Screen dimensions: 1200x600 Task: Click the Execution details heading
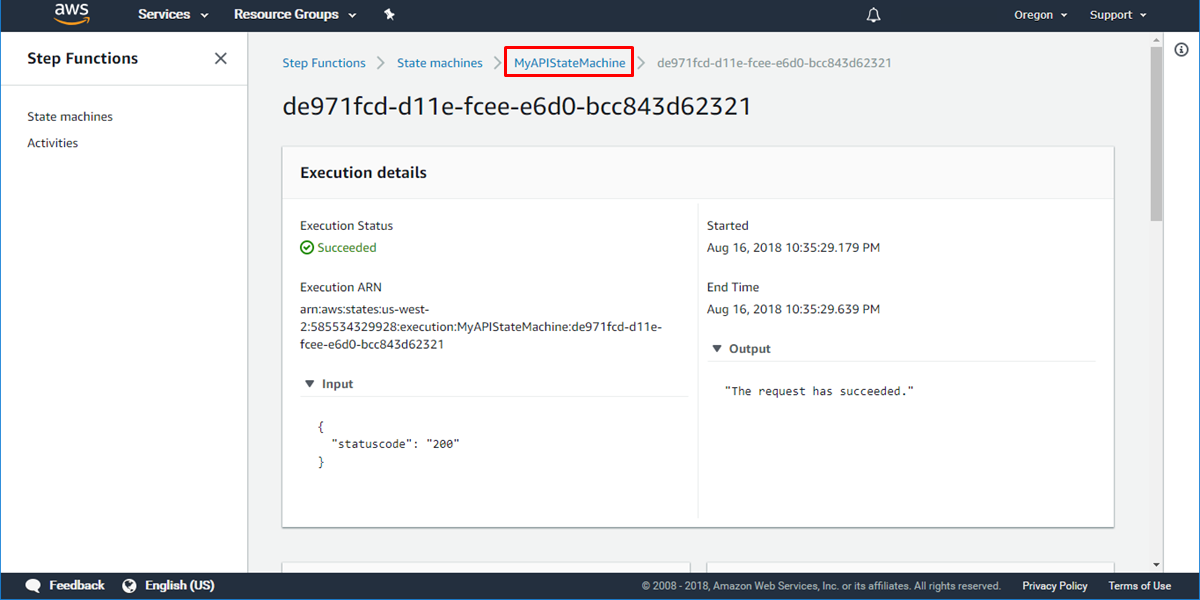(x=363, y=173)
